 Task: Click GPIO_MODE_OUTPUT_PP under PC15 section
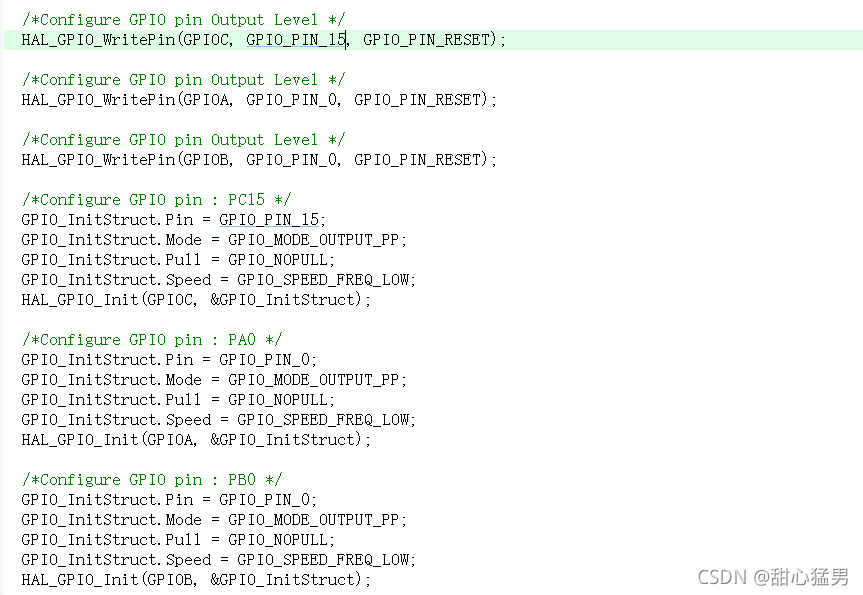click(x=313, y=239)
